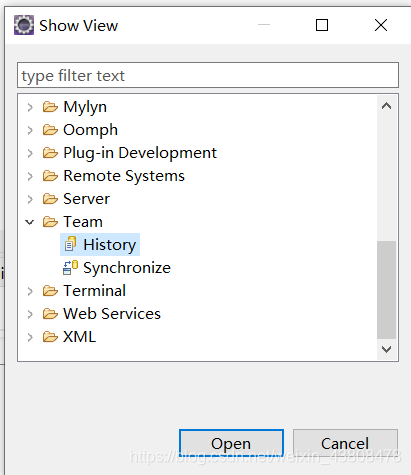This screenshot has height=475, width=411.
Task: Expand the Remote Systems category
Action: point(30,176)
